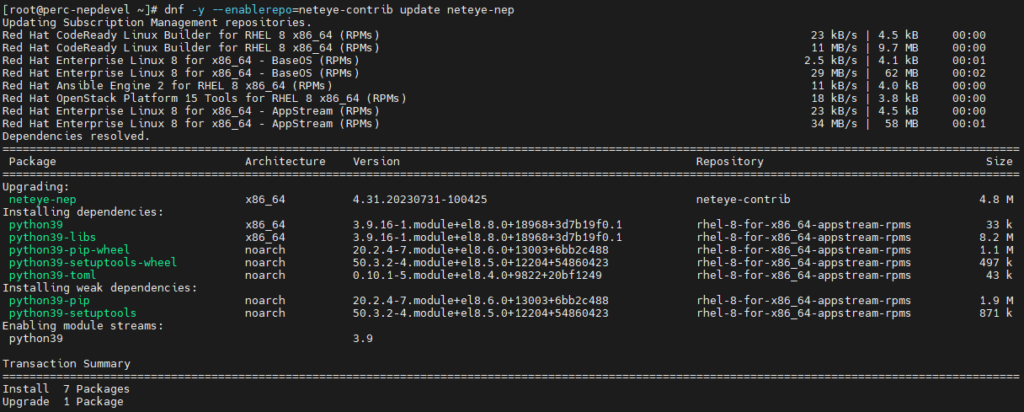Click the 9.7 MB download size

[898, 48]
